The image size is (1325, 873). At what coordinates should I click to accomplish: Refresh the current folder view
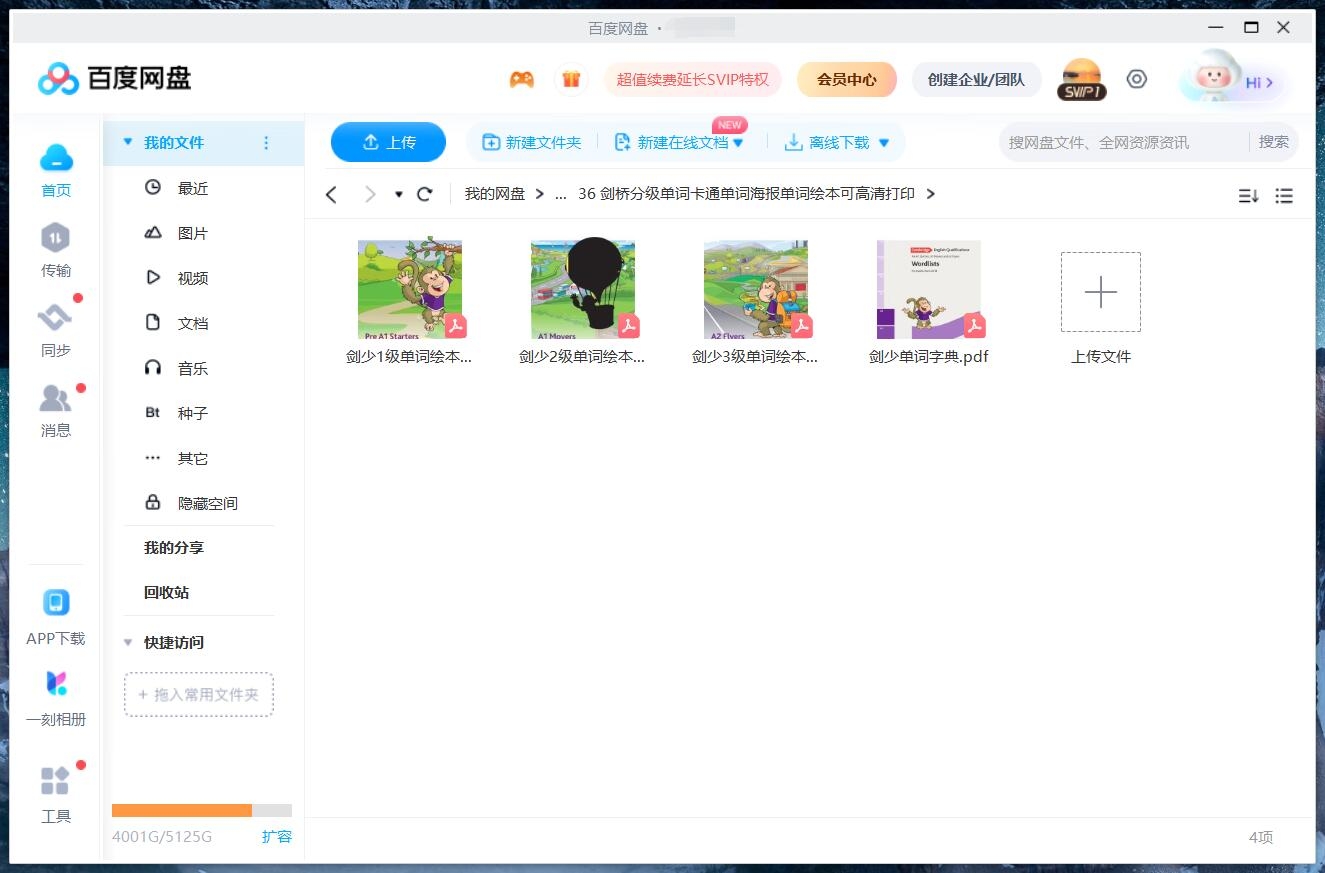pos(424,194)
